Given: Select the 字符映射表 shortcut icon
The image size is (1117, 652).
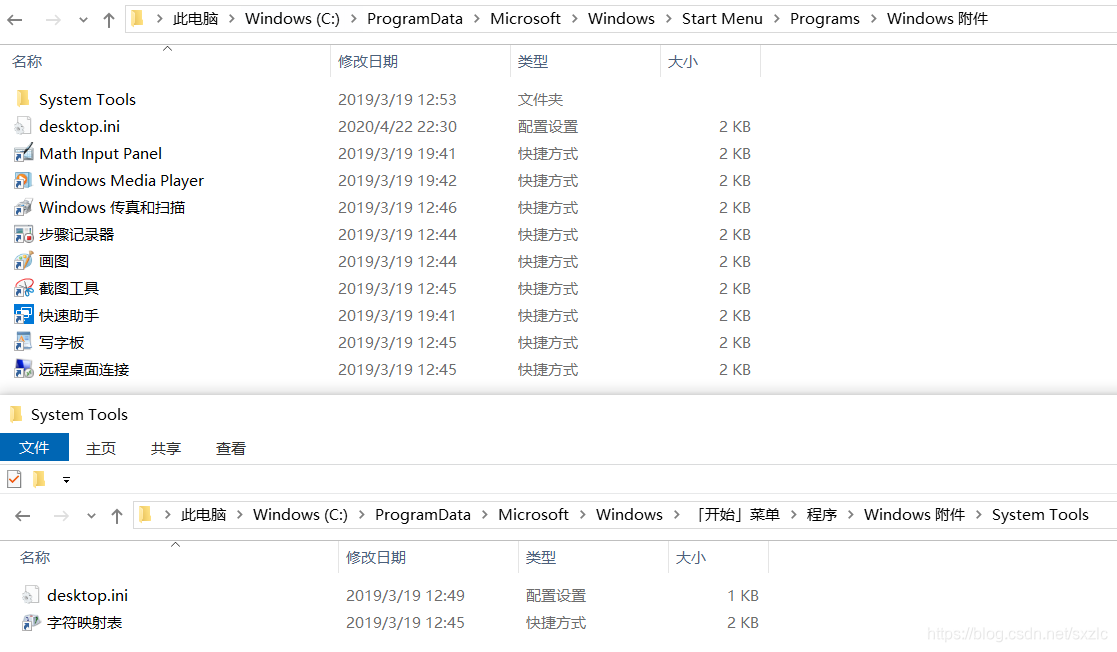Looking at the screenshot, I should coord(31,623).
